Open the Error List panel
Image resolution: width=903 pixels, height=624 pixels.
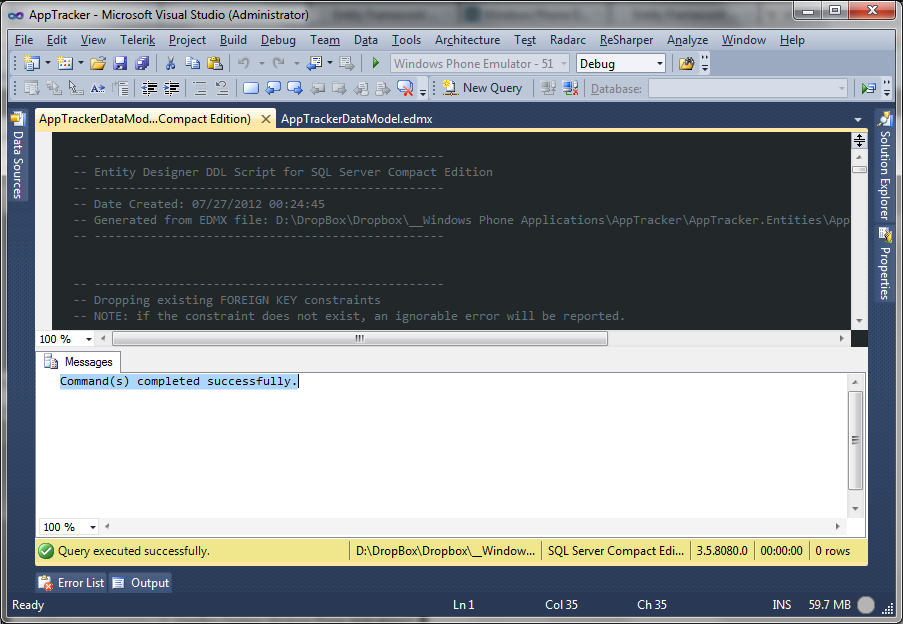[x=71, y=583]
